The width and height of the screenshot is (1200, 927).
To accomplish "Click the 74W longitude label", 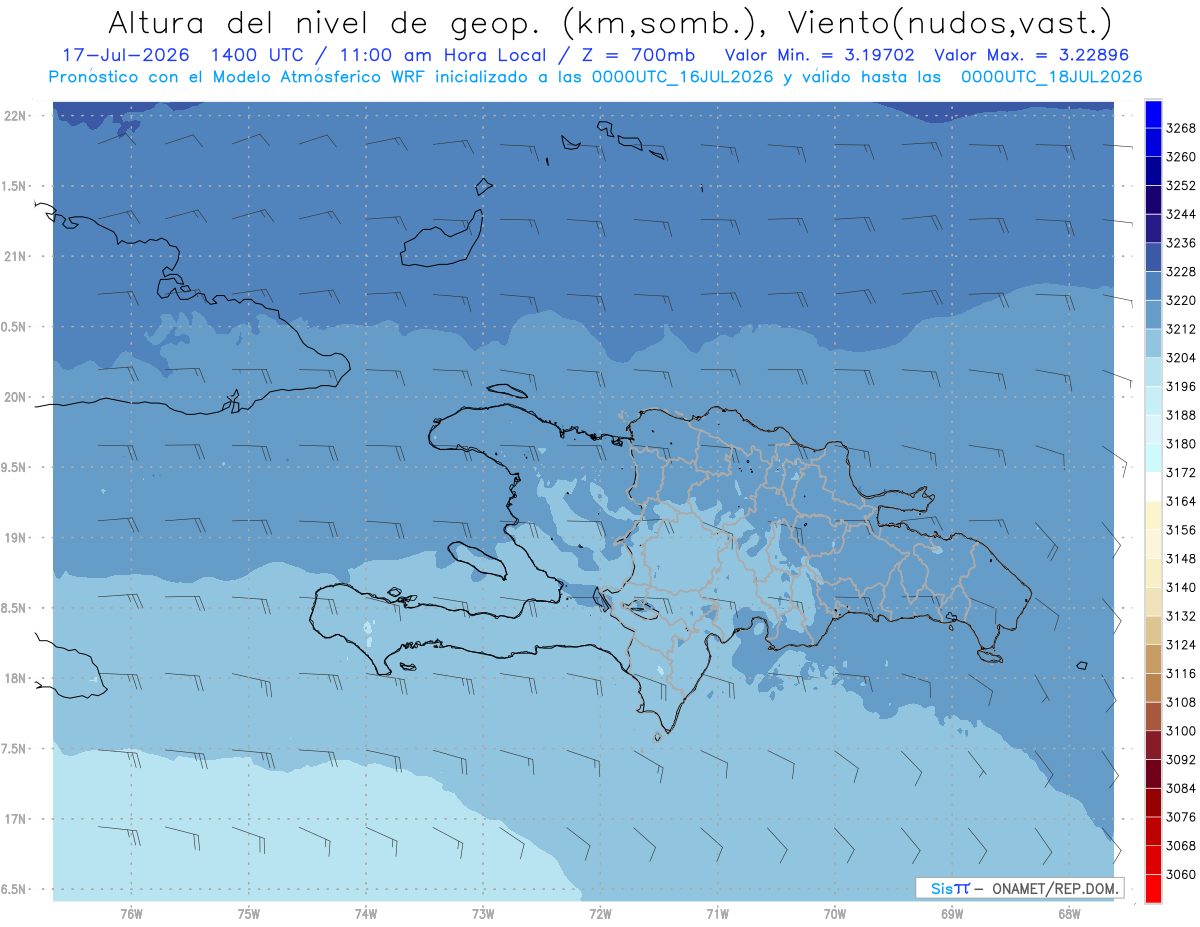I will tap(366, 913).
